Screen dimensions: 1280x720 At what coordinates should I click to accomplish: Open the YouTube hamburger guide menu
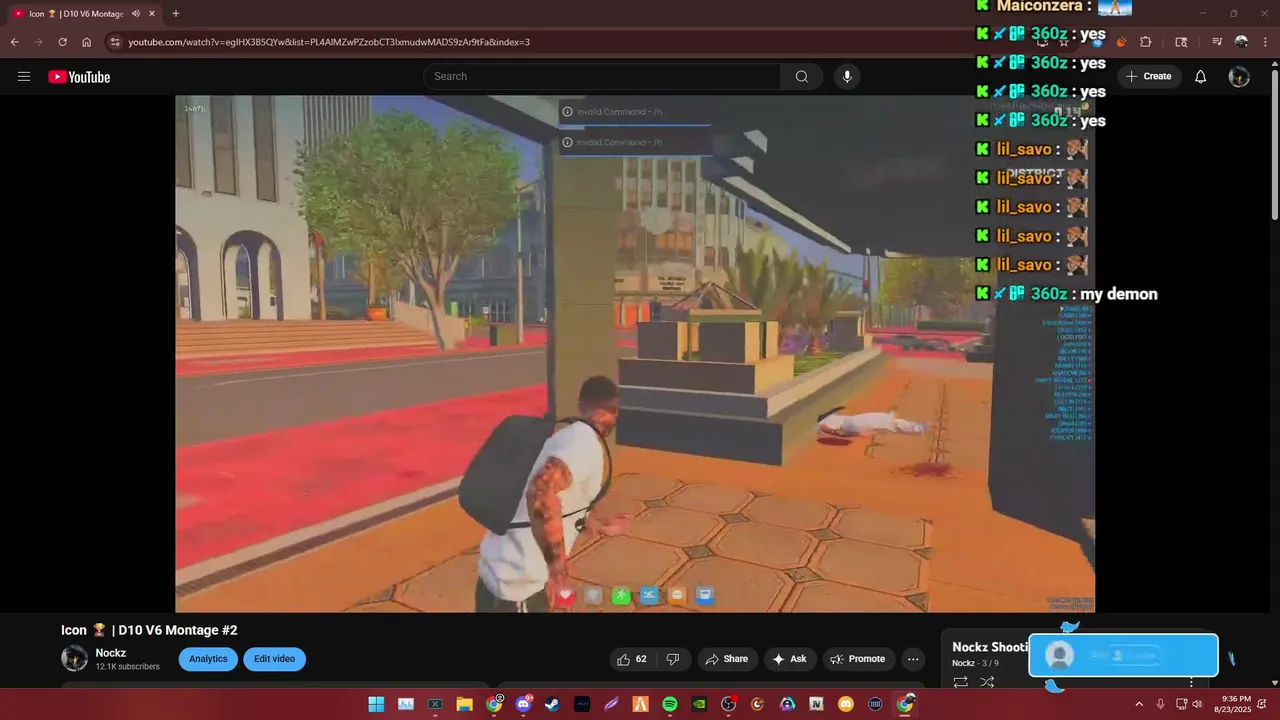[x=24, y=77]
